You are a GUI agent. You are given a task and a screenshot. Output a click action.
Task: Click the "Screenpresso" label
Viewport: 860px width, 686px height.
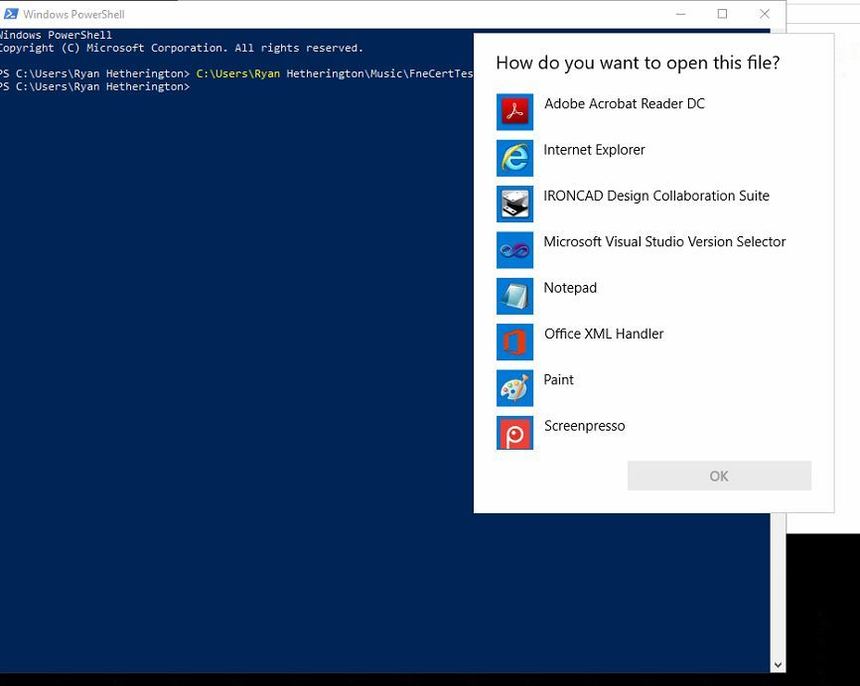click(x=584, y=426)
